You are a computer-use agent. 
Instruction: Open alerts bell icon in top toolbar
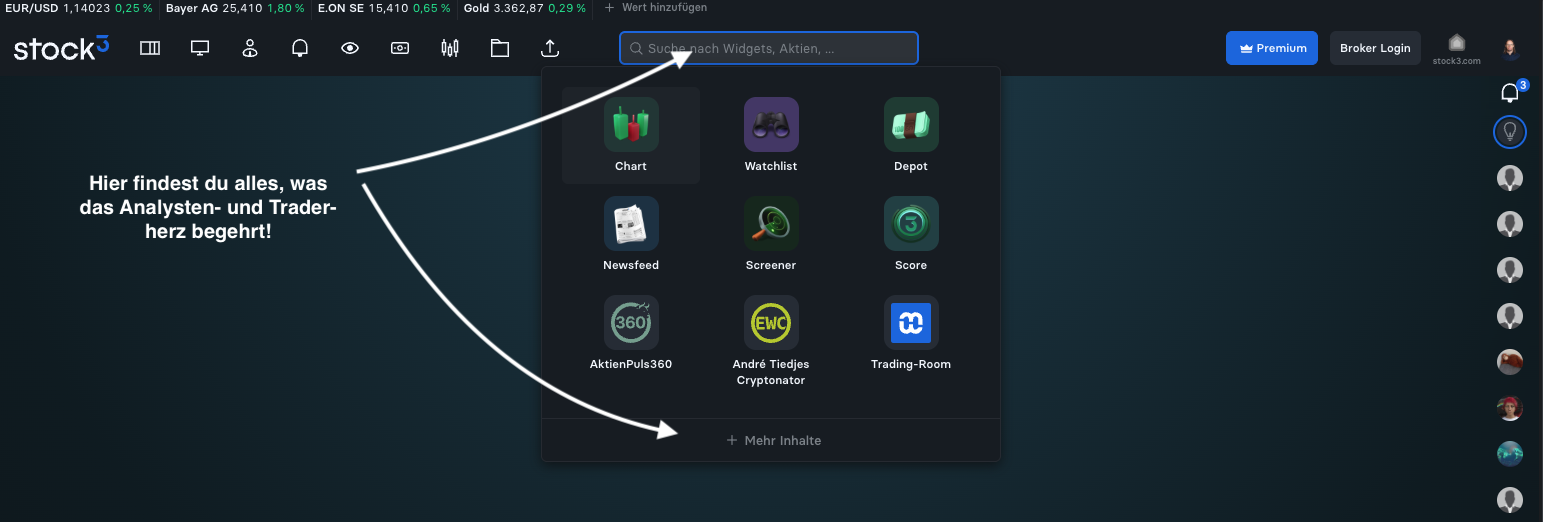coord(300,48)
